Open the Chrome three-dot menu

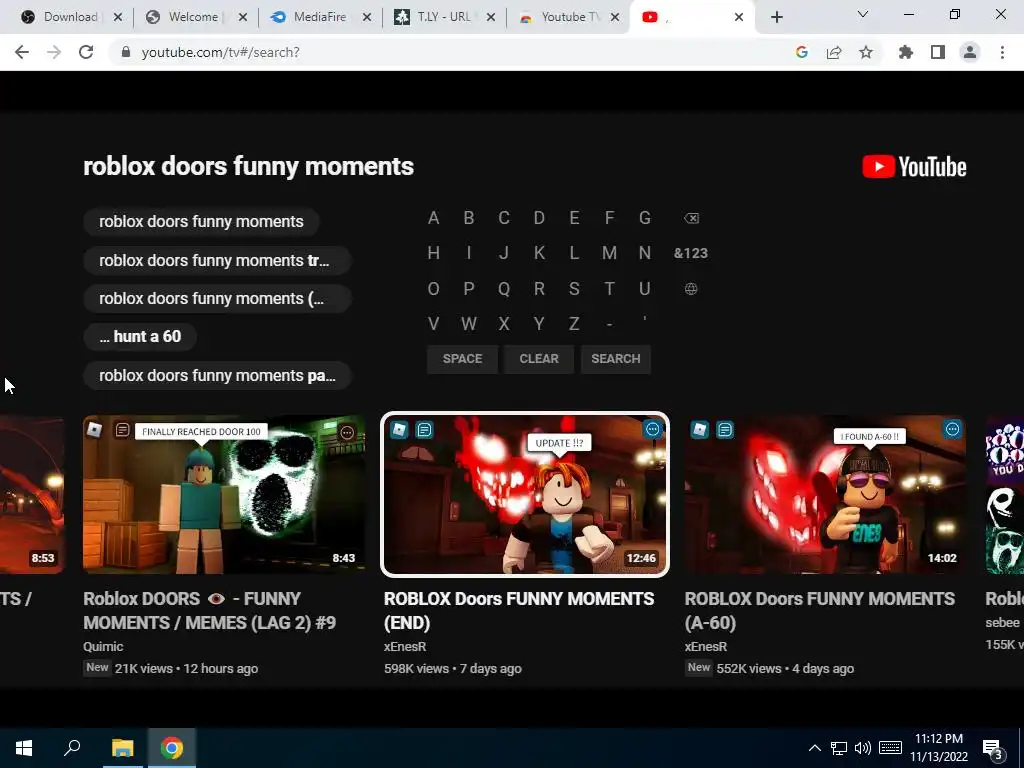(x=1002, y=52)
